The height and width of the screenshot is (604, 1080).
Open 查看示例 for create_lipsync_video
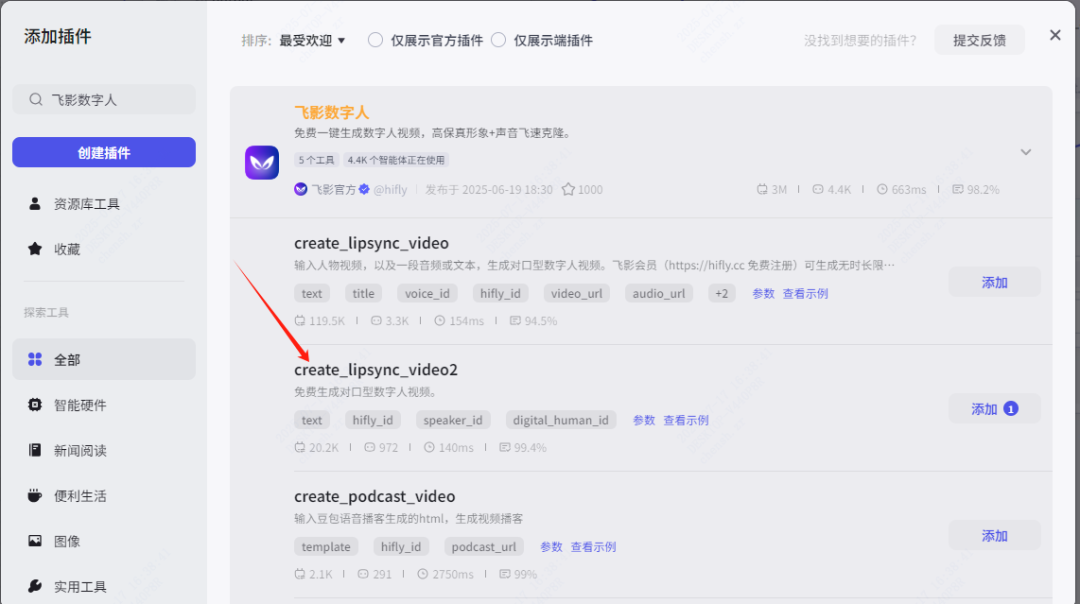(x=805, y=293)
